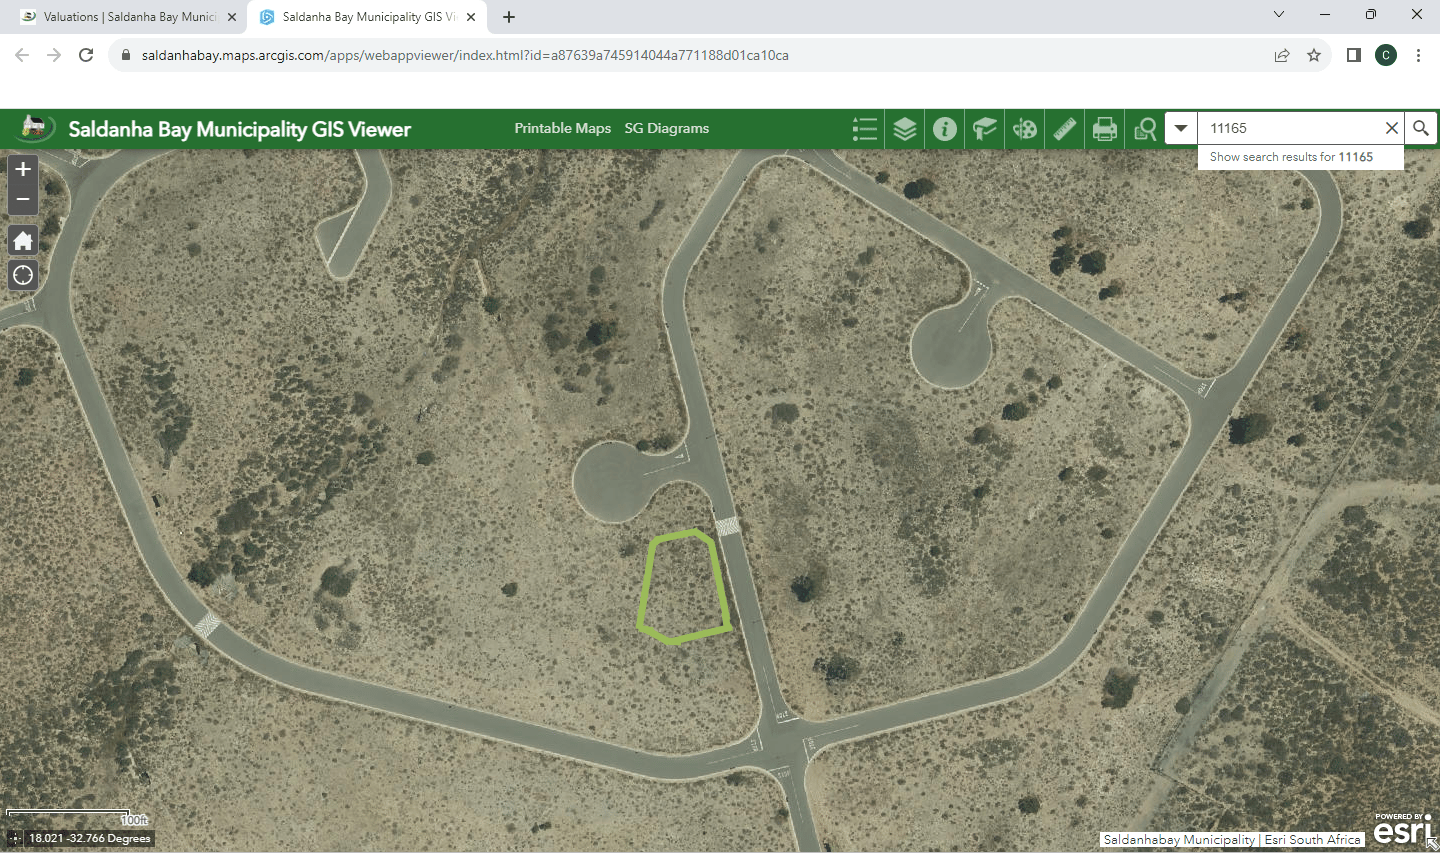Open the graduation cap bookmark widget

985,129
